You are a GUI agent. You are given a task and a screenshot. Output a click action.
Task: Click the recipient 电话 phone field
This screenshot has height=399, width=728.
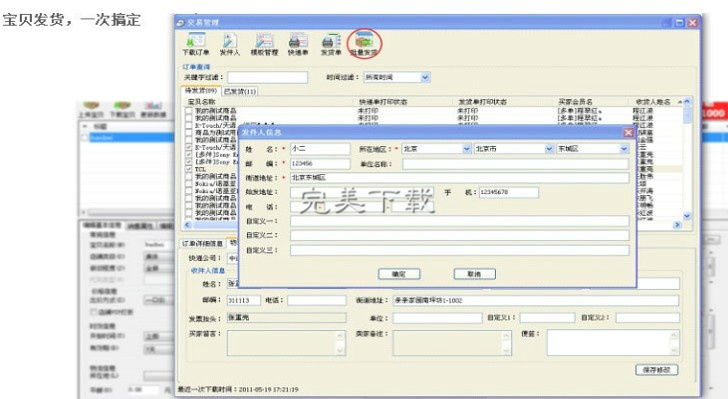pos(317,301)
